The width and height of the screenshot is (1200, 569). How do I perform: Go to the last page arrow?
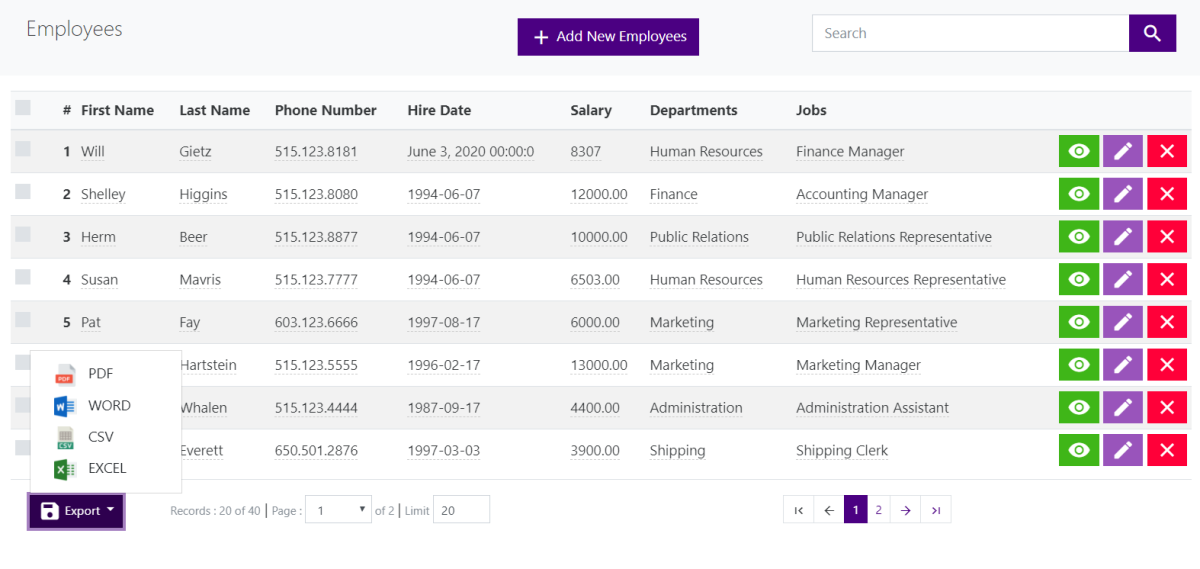tap(935, 510)
